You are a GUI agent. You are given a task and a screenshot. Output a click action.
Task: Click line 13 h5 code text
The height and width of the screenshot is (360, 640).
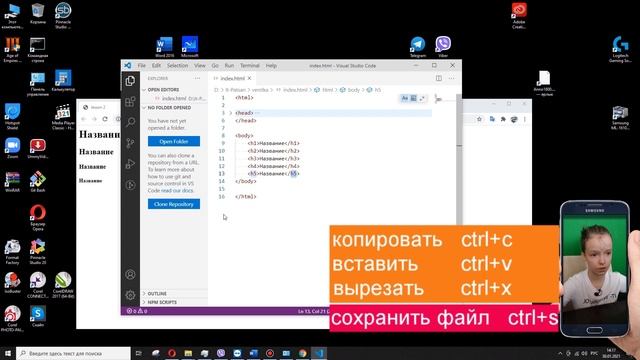[273, 174]
